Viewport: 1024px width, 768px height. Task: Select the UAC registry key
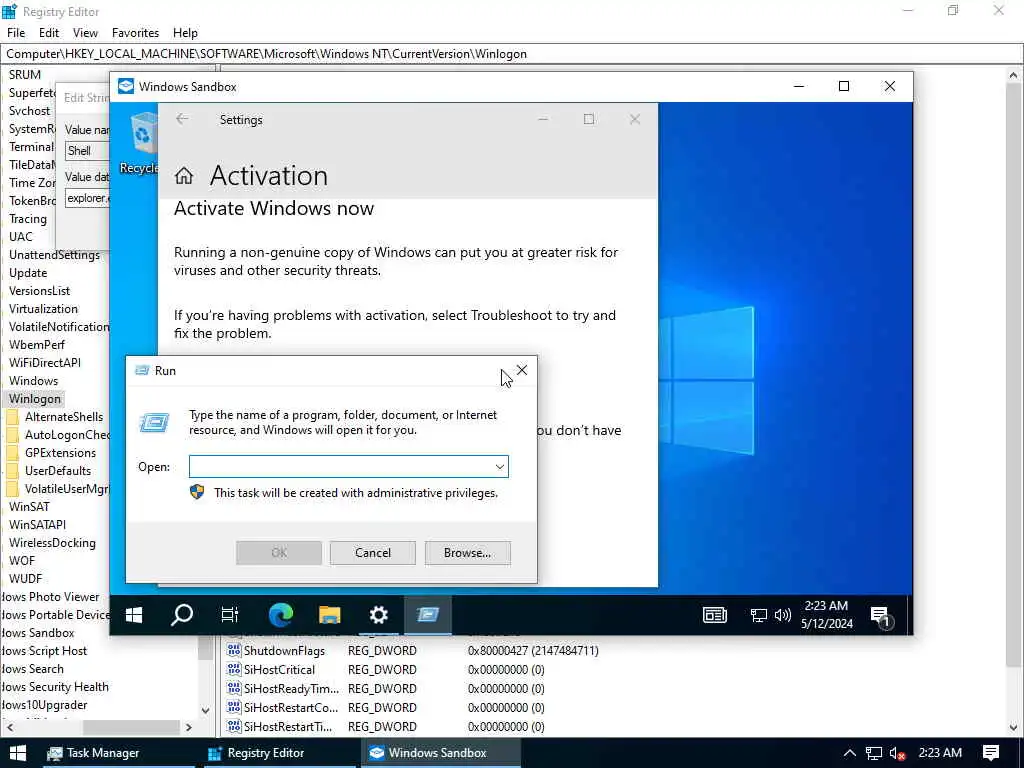pos(20,236)
